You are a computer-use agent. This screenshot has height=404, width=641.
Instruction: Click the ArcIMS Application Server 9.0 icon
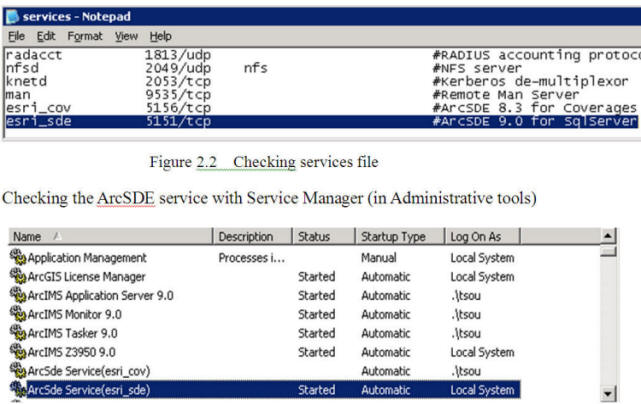18,295
